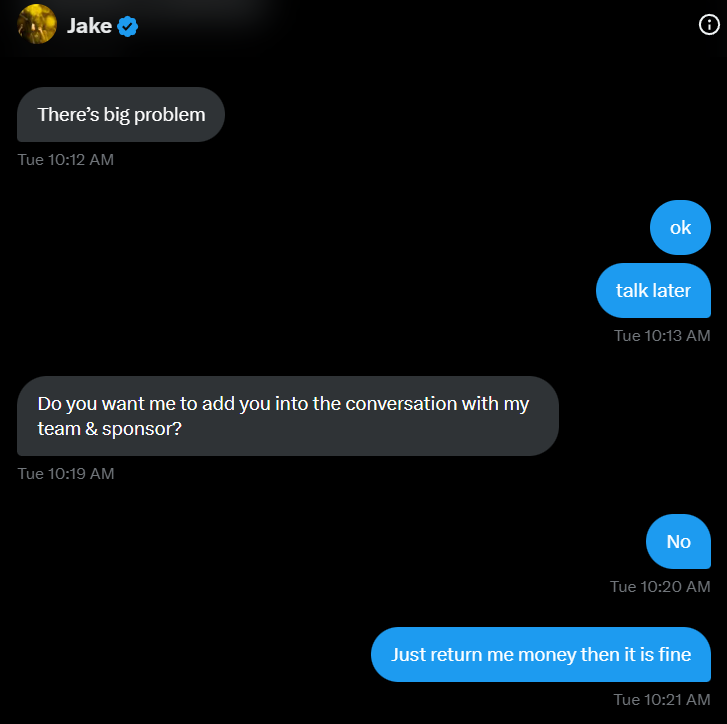Click the Tue 10:12 AM timestamp

[66, 159]
